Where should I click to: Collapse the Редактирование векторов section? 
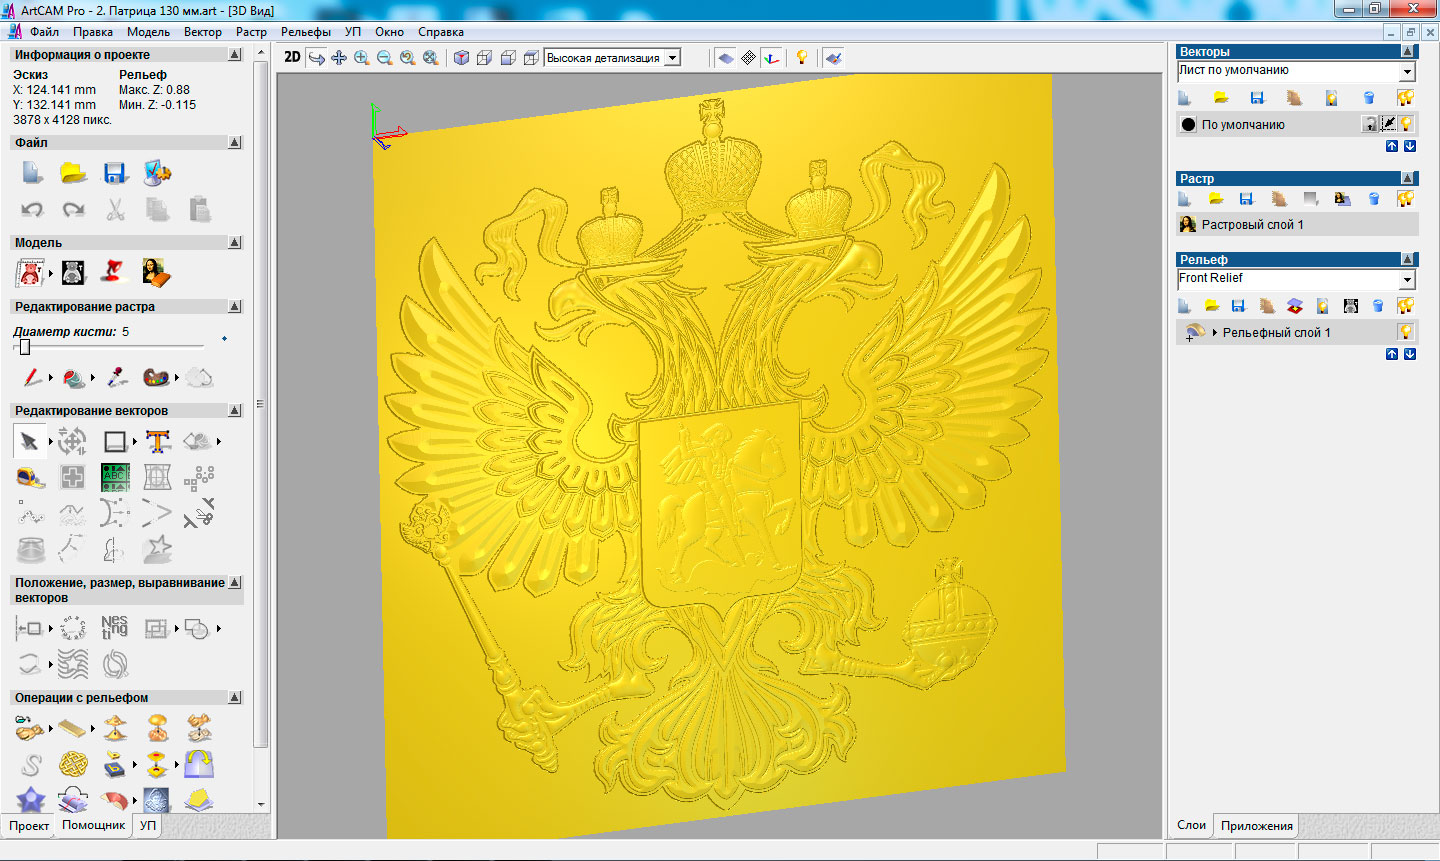click(x=235, y=411)
